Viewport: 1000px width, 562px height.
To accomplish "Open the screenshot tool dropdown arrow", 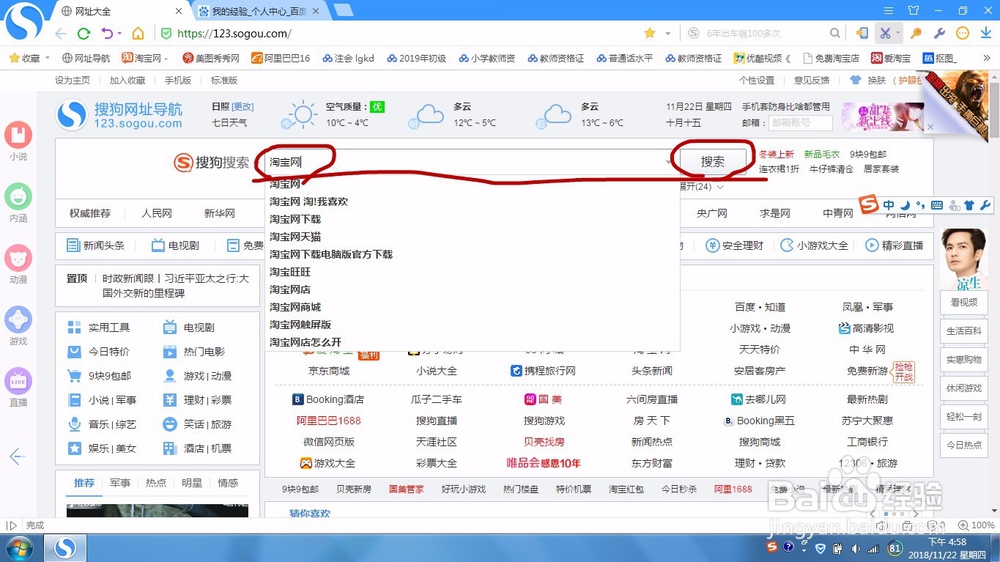I will click(897, 33).
